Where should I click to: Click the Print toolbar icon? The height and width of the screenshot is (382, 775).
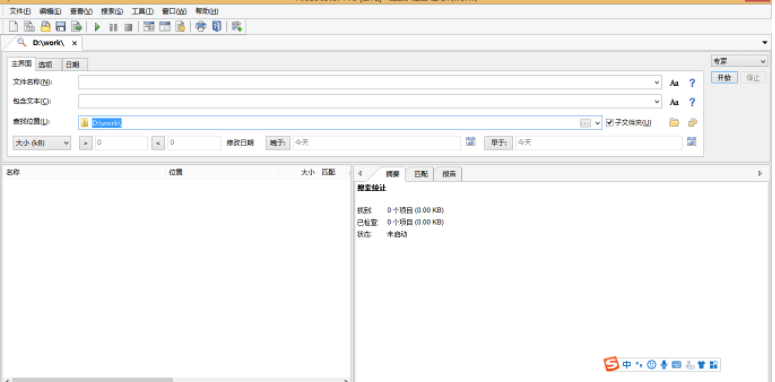click(201, 27)
